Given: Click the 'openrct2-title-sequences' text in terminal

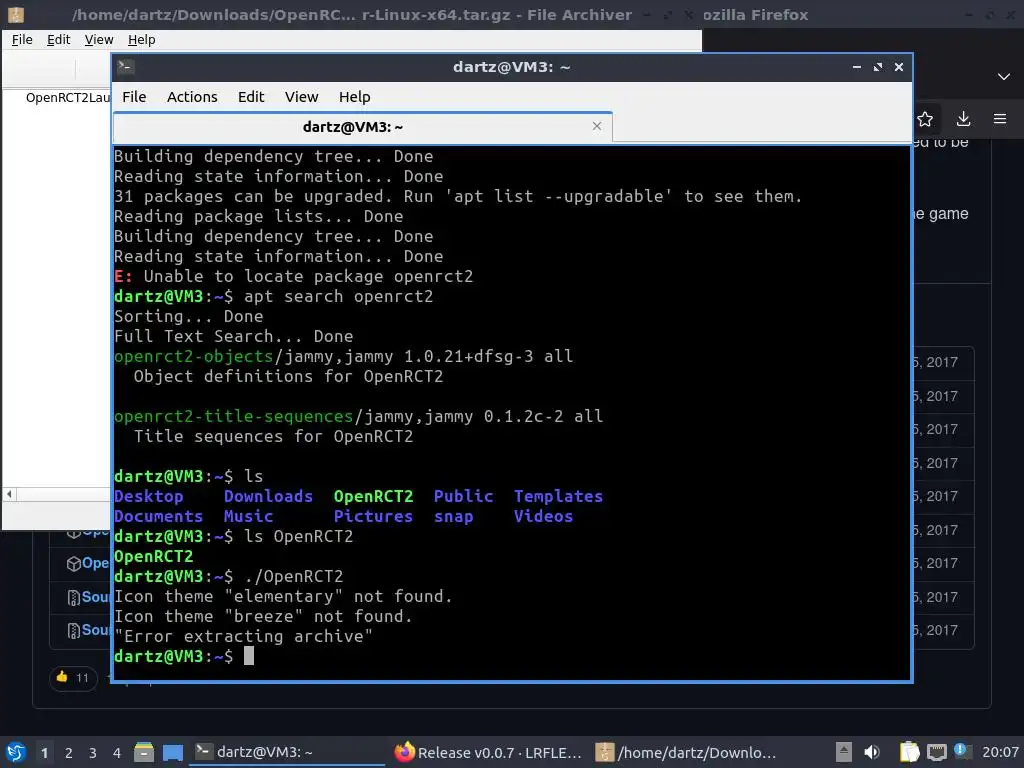Looking at the screenshot, I should (233, 417).
